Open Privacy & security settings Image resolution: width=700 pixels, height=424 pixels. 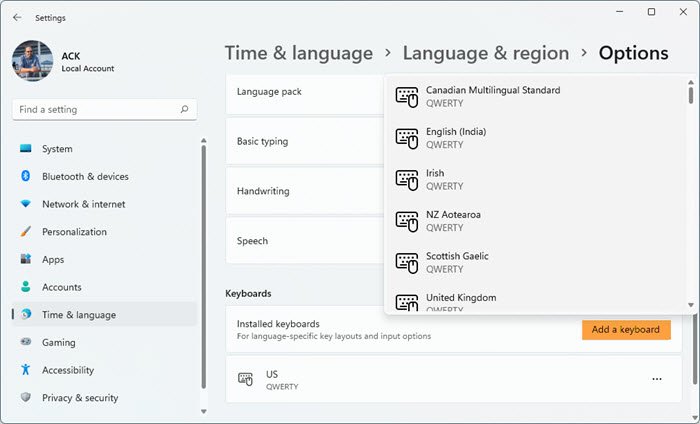pyautogui.click(x=80, y=398)
